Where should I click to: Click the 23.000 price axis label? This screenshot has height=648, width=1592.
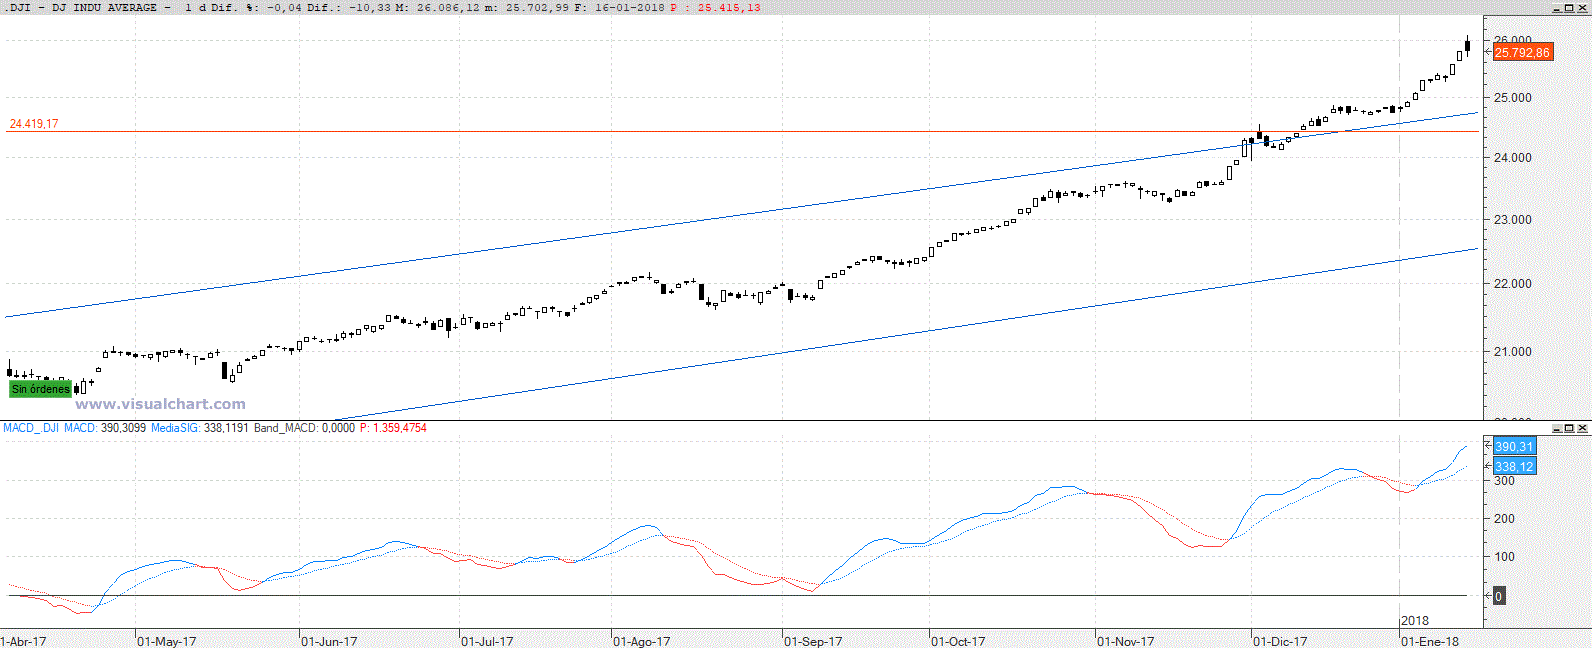pos(1512,220)
